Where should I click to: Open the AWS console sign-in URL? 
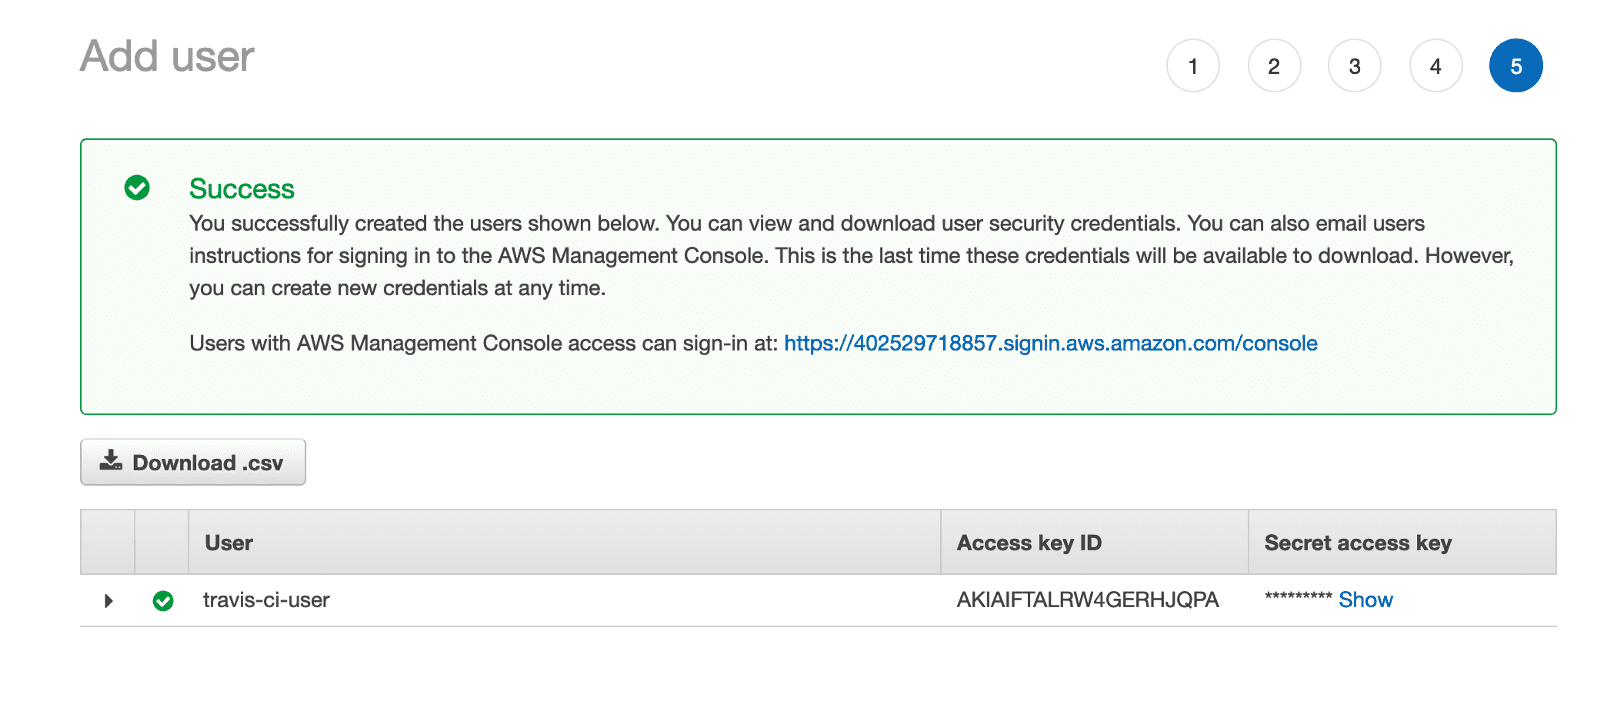tap(1050, 343)
